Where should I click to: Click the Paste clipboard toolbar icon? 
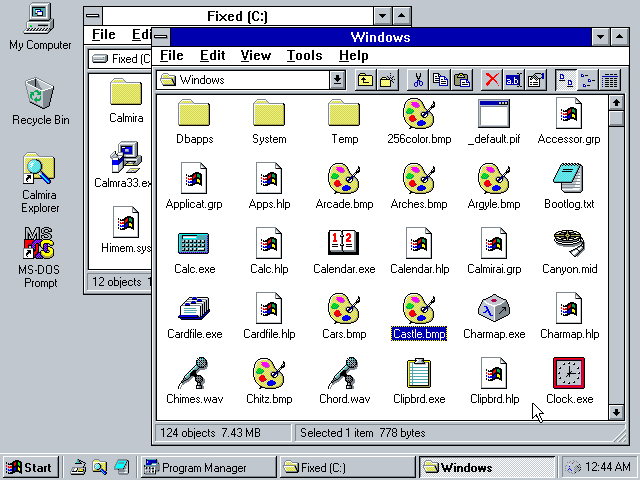pyautogui.click(x=462, y=80)
